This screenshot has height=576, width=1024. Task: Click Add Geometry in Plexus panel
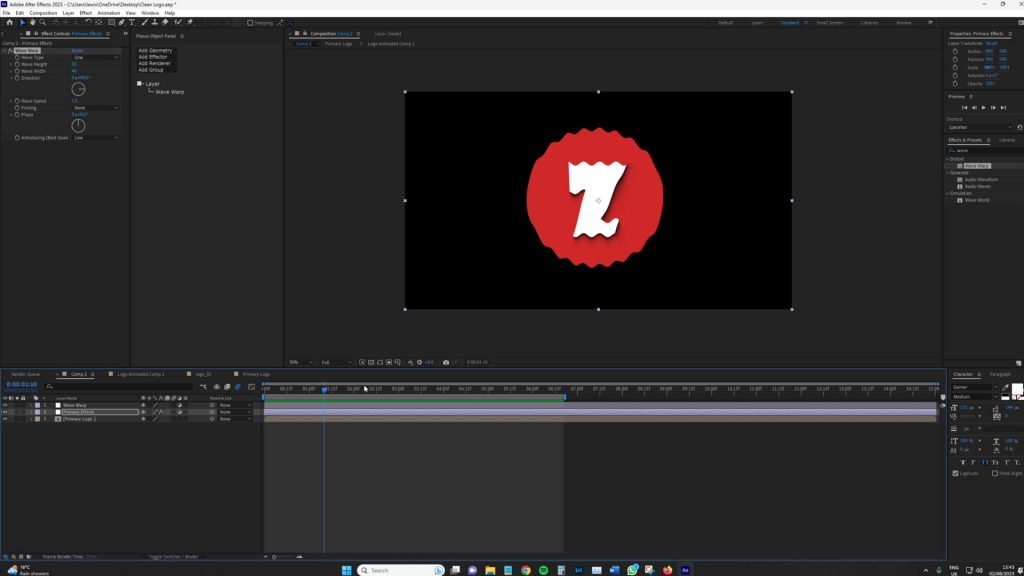coord(155,50)
